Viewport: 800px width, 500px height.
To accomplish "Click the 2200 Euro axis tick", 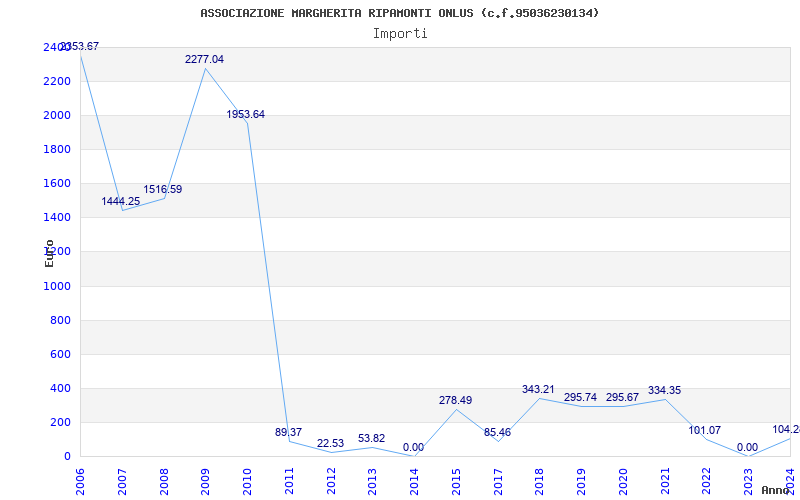I will click(58, 81).
